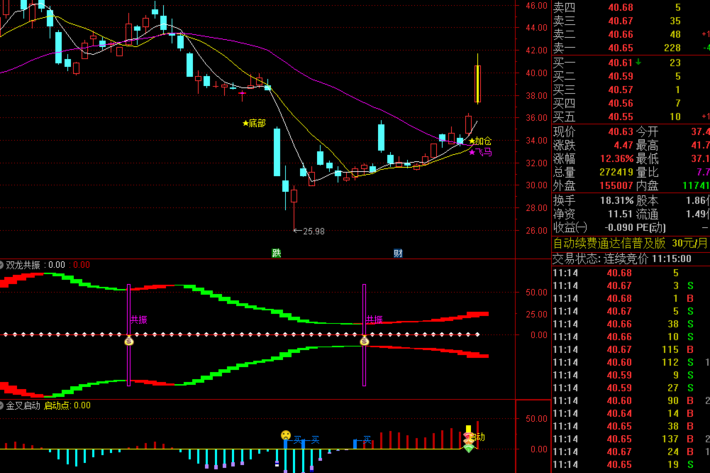Click the purple 飞马 star marker
The width and height of the screenshot is (710, 473).
click(480, 153)
